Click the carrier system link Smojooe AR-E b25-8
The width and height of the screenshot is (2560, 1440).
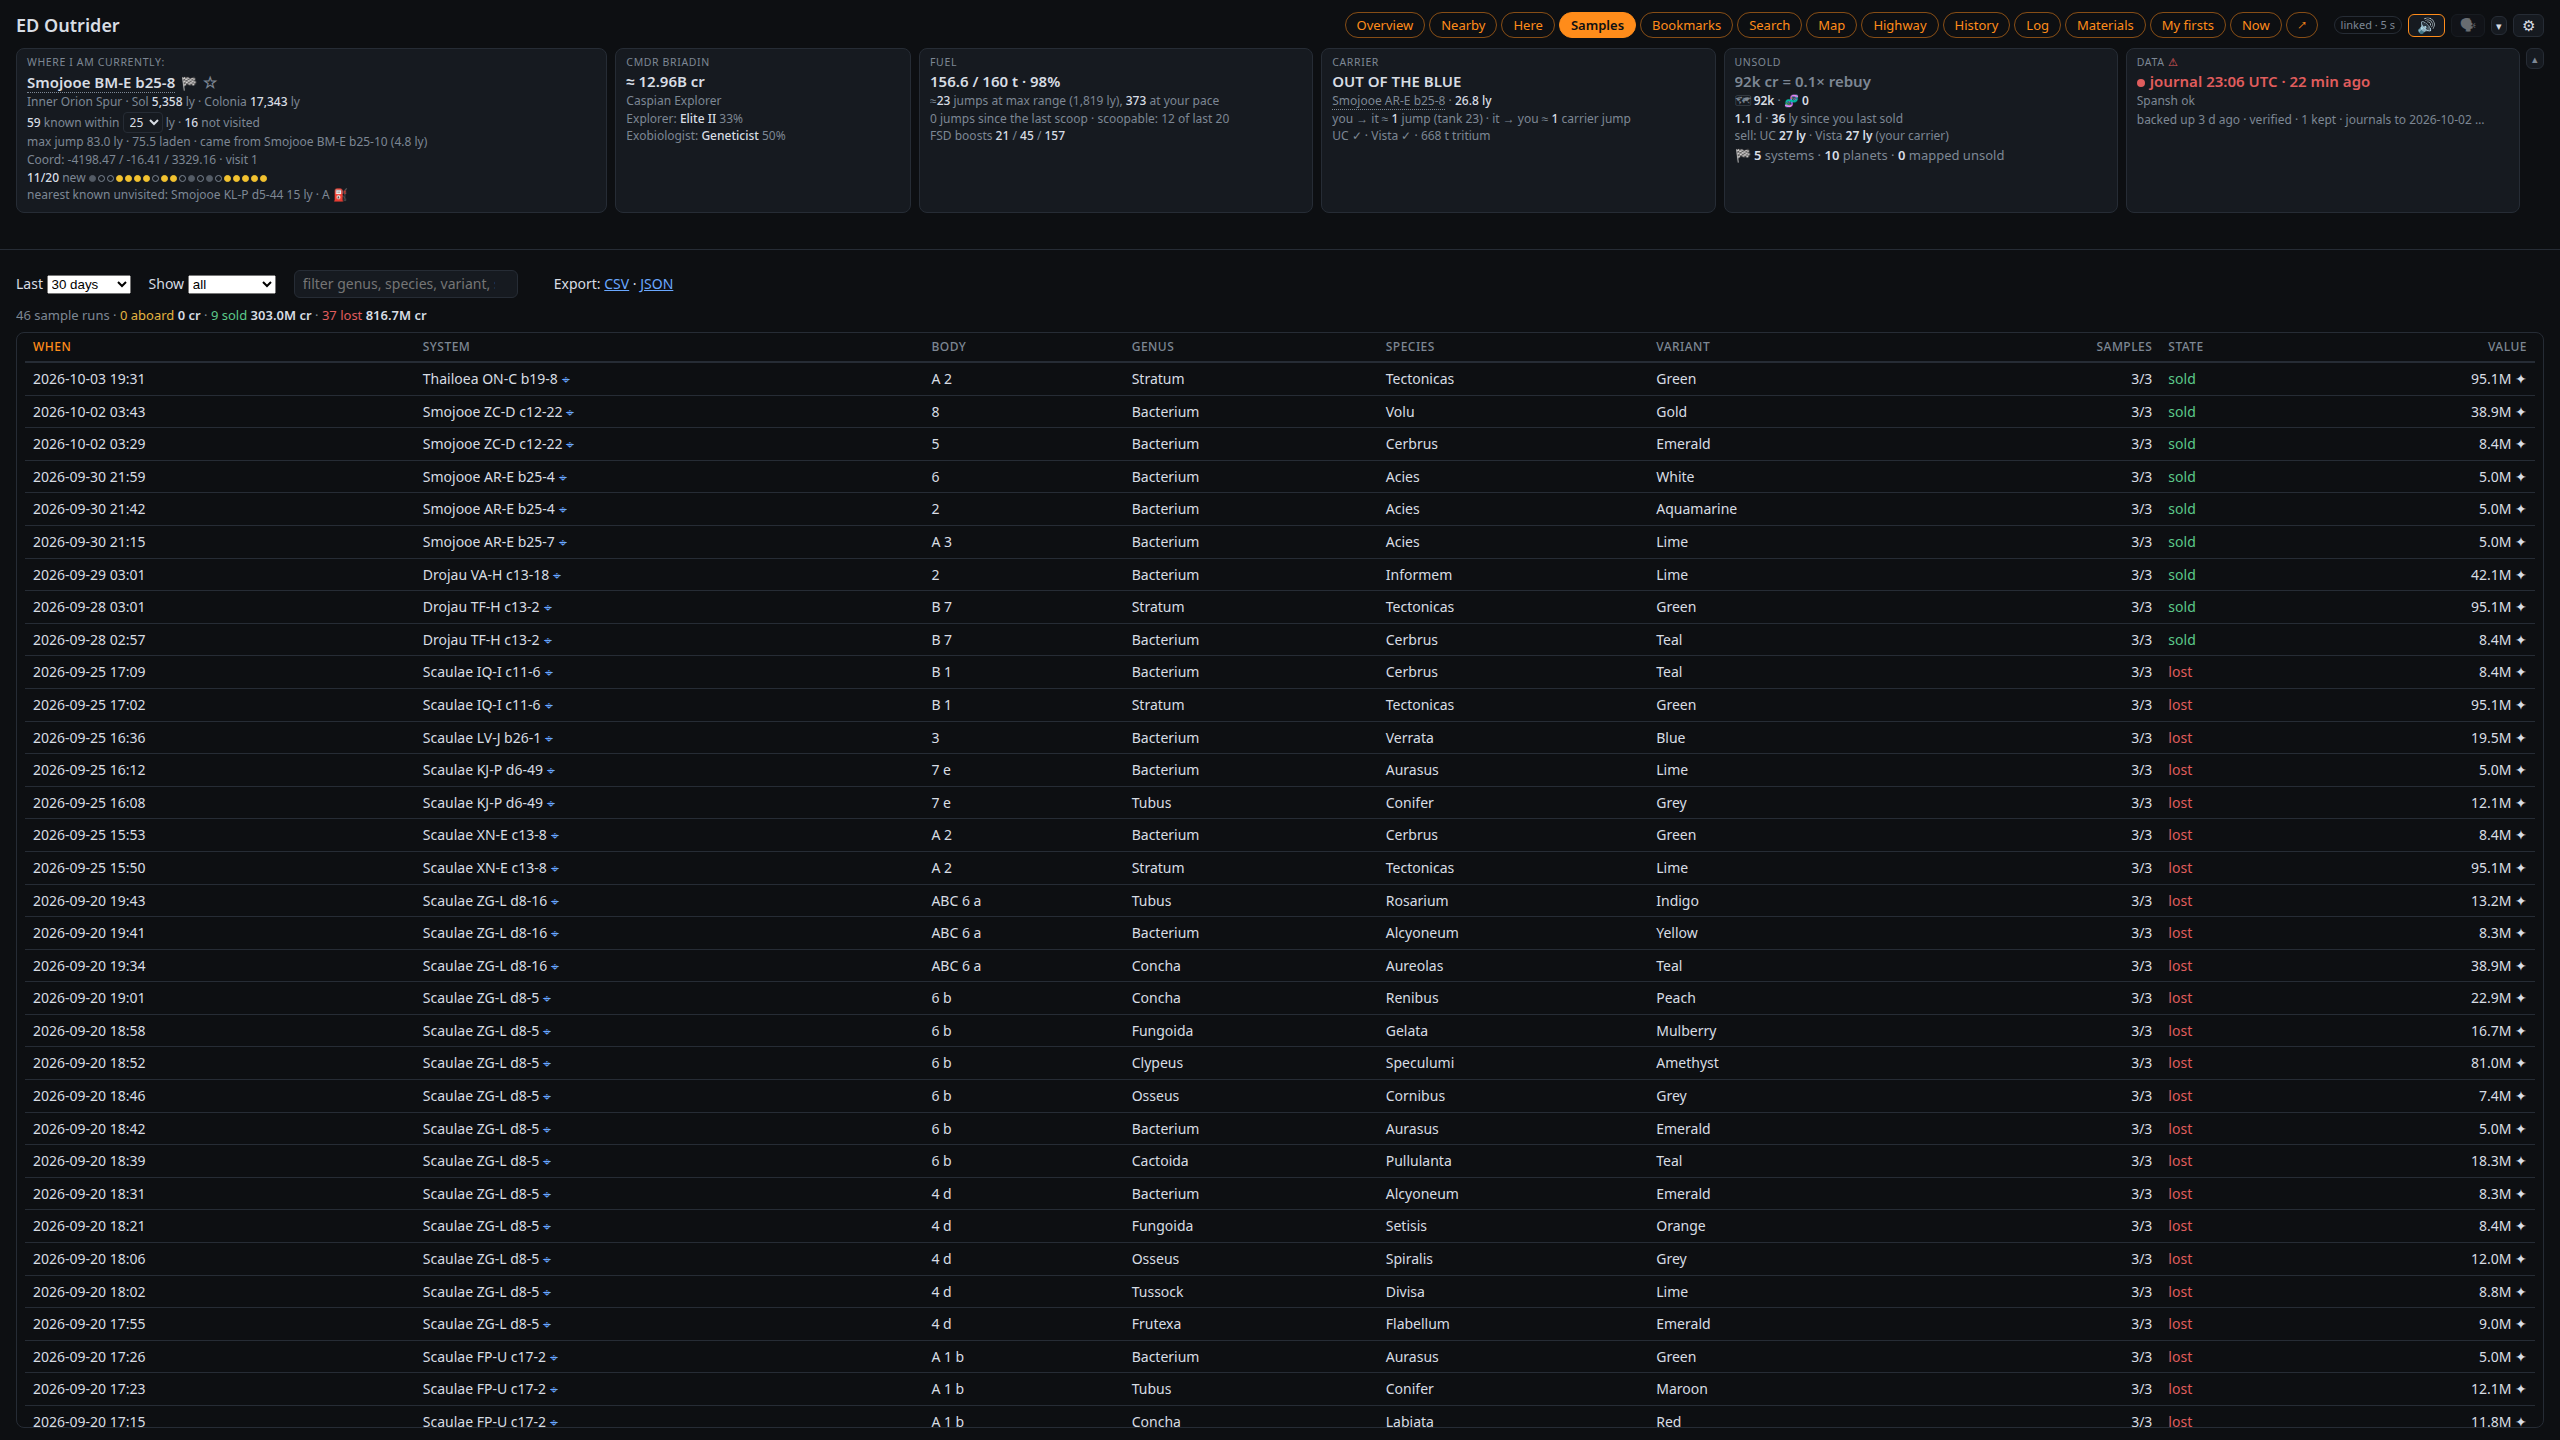click(x=1388, y=101)
